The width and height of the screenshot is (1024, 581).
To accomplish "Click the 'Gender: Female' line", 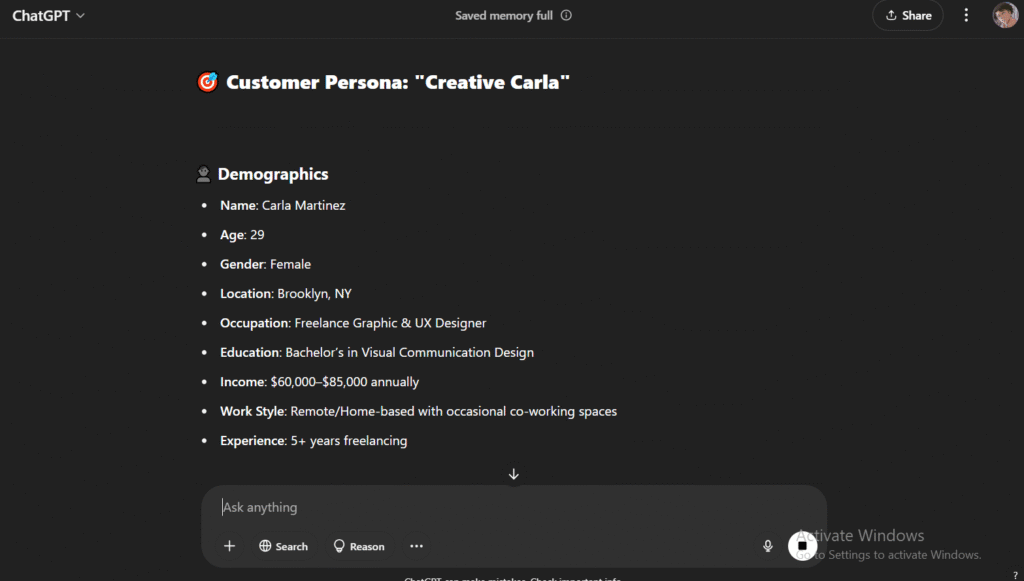I will 265,264.
